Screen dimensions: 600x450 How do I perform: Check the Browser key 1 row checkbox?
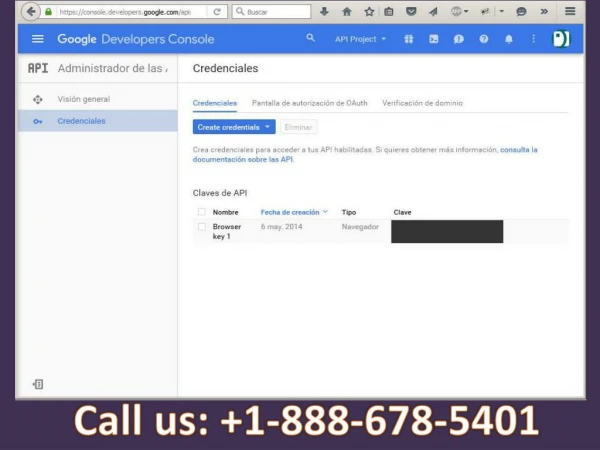click(x=202, y=227)
